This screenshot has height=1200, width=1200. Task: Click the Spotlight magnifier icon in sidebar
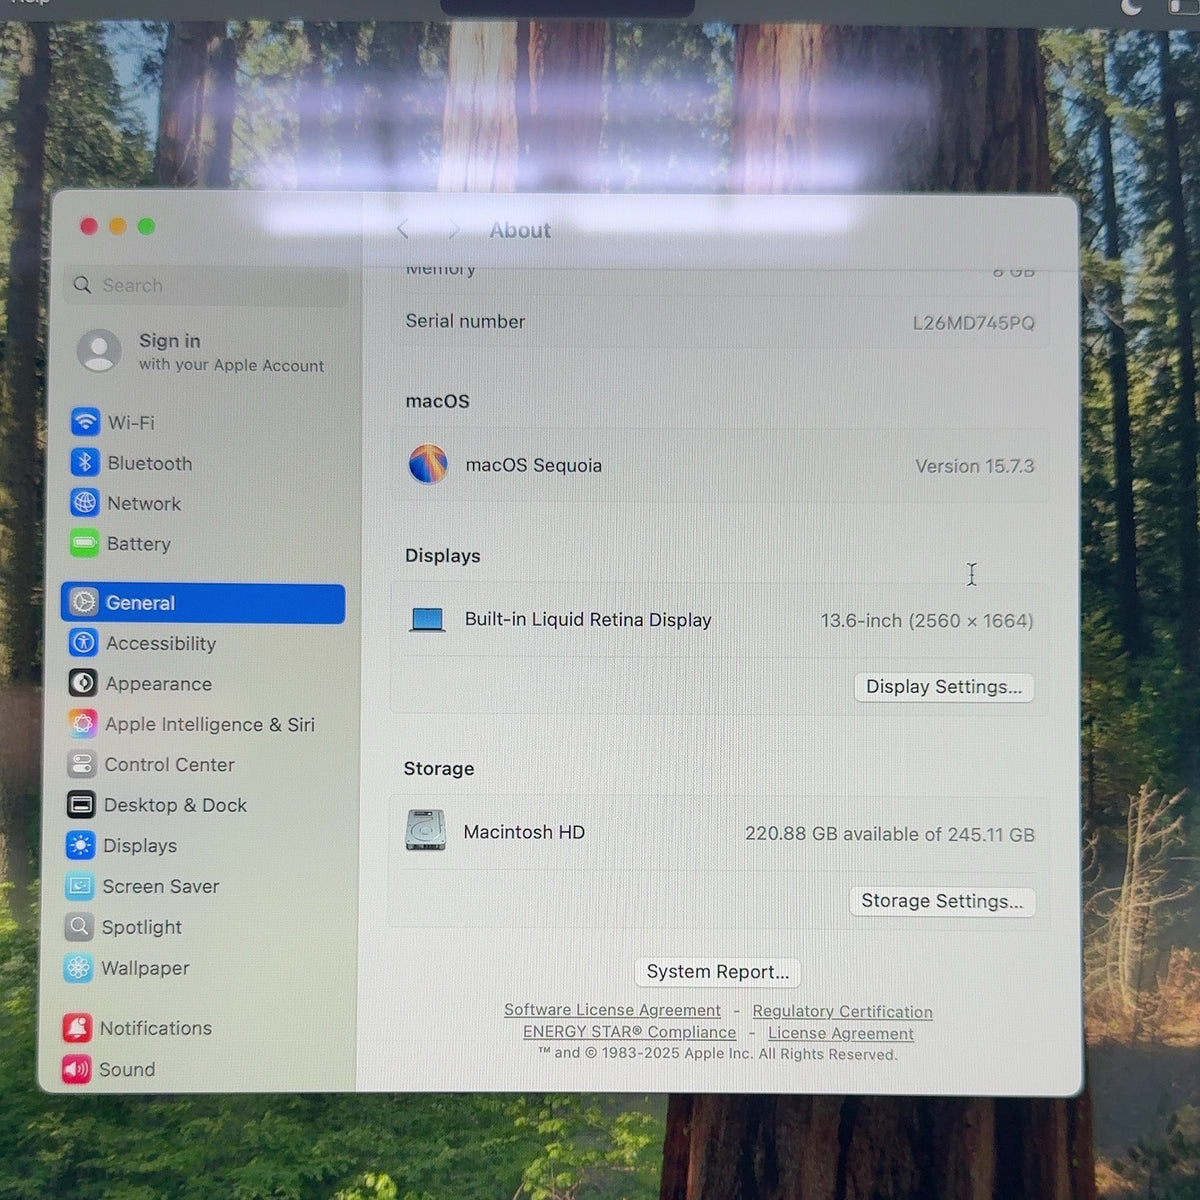click(79, 927)
